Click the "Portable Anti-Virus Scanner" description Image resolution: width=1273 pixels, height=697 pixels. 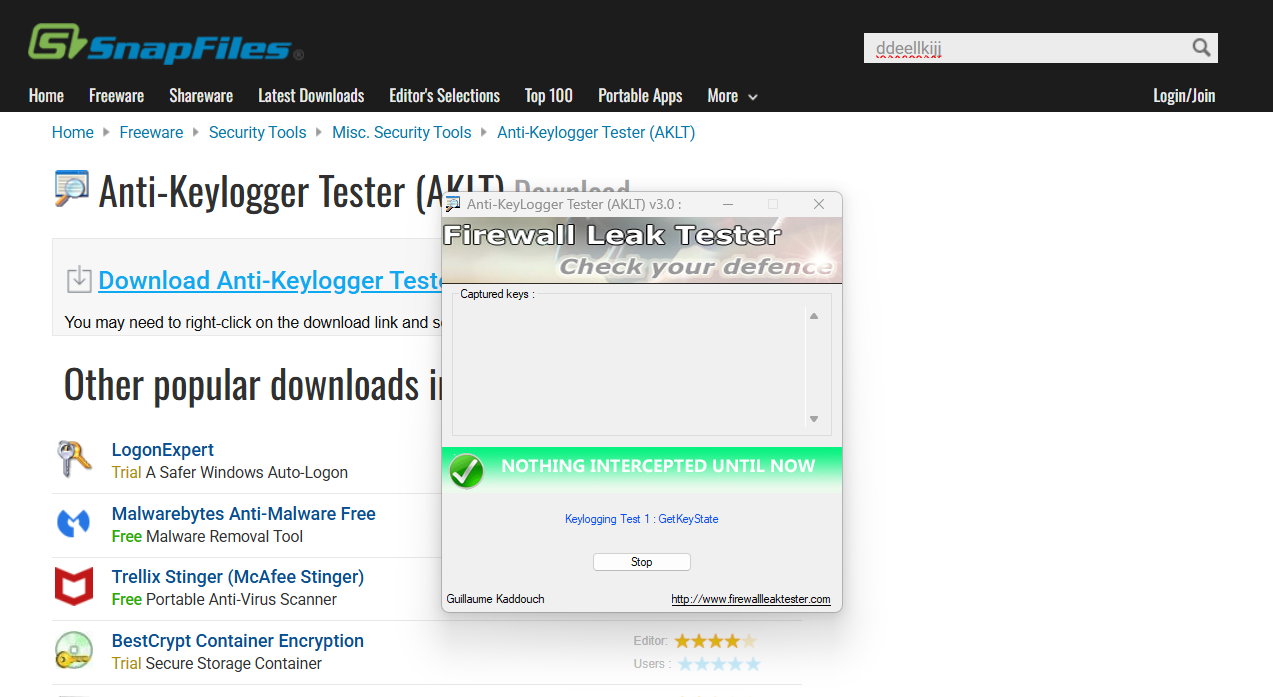242,599
